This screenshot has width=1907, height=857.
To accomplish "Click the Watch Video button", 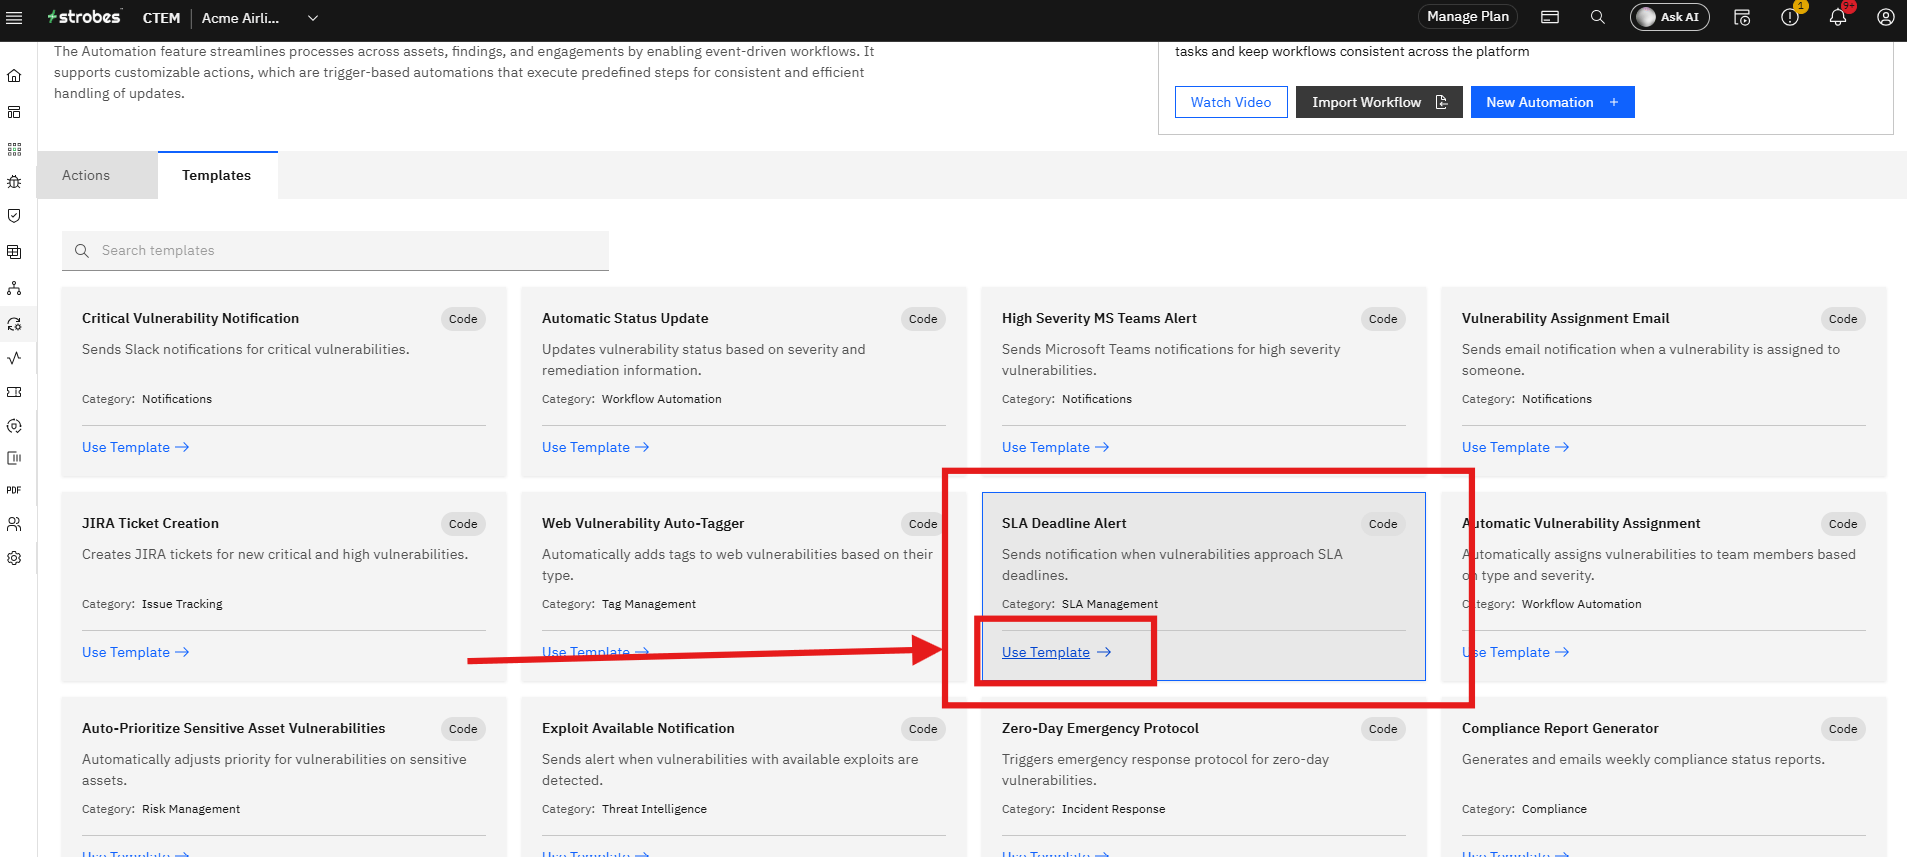I will coord(1231,102).
